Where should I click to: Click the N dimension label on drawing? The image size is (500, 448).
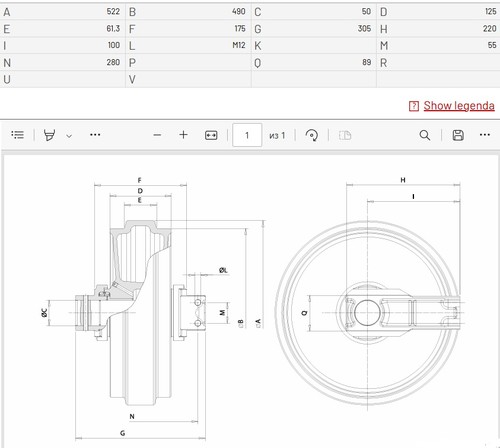pos(132,416)
